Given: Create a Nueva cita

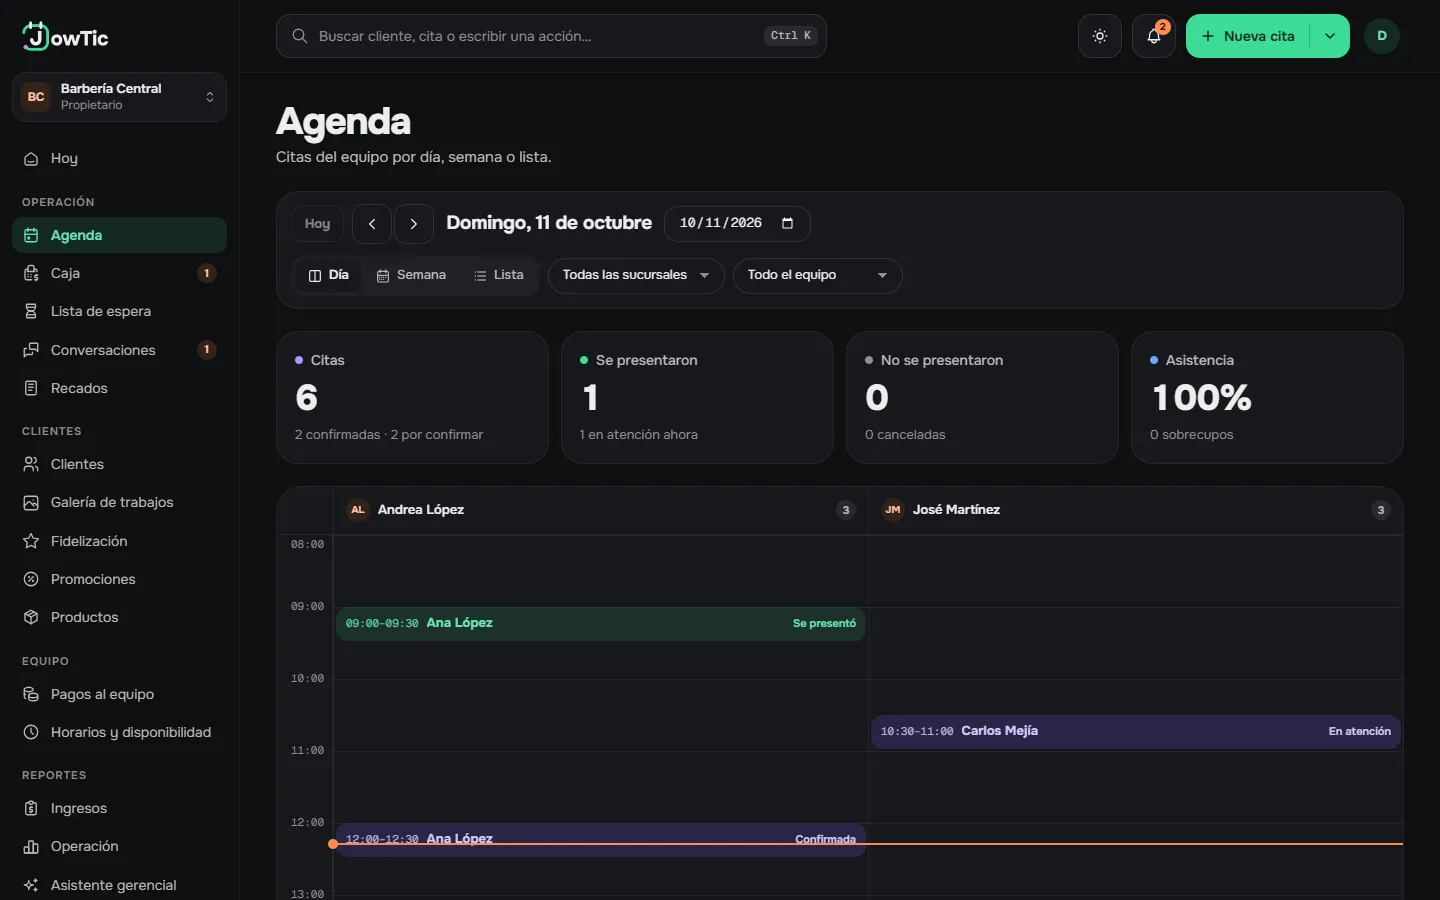Looking at the screenshot, I should tap(1248, 36).
